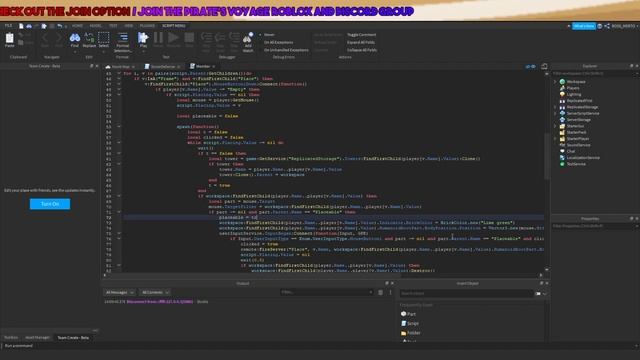Click Turn On button for Team Create
Viewport: 640px width, 360px height.
point(50,204)
